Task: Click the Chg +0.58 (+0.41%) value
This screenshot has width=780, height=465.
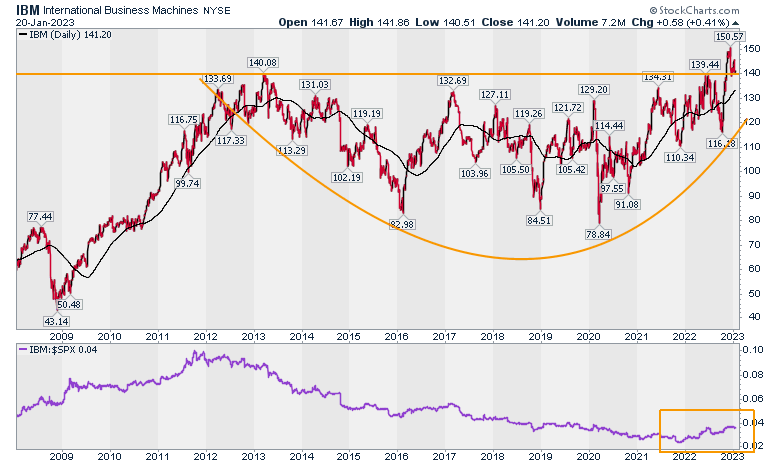Action: [681, 22]
